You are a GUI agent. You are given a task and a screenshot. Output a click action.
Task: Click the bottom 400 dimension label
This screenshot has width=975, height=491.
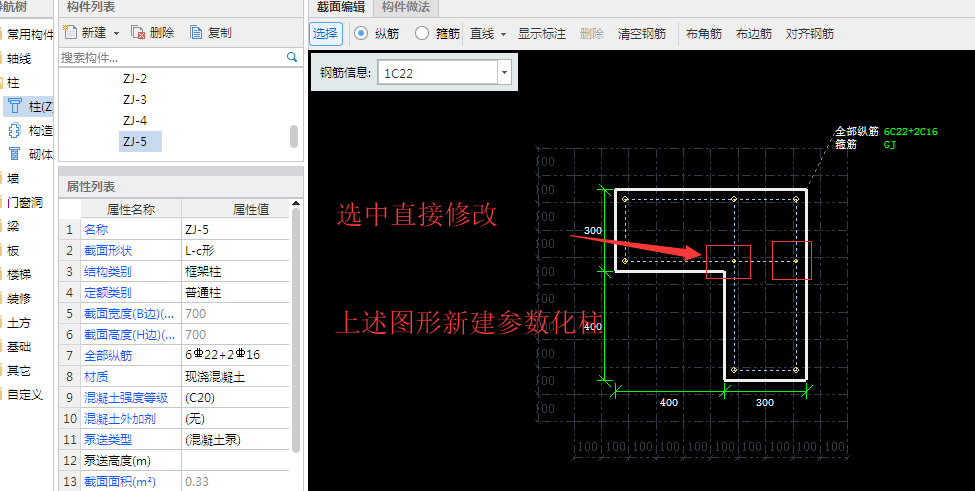pos(668,403)
